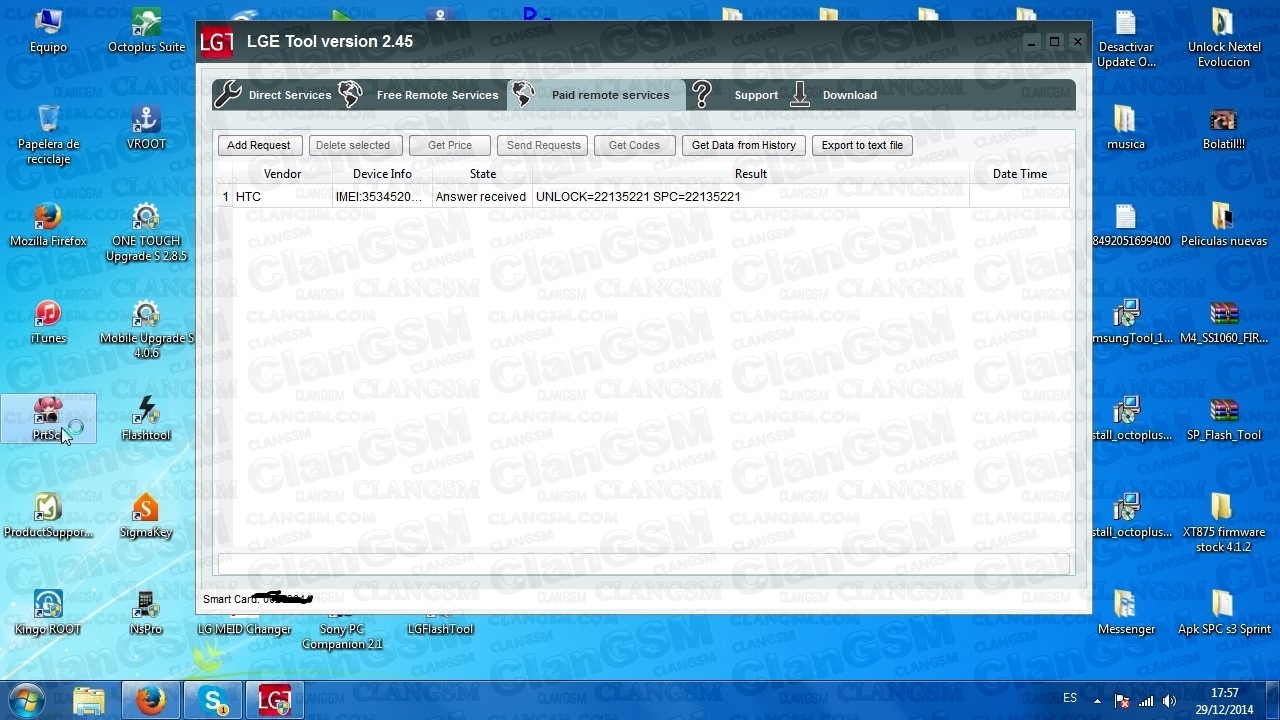This screenshot has height=720, width=1280.
Task: Open the Apk SPC s3 Sprint folder
Action: [x=1224, y=613]
